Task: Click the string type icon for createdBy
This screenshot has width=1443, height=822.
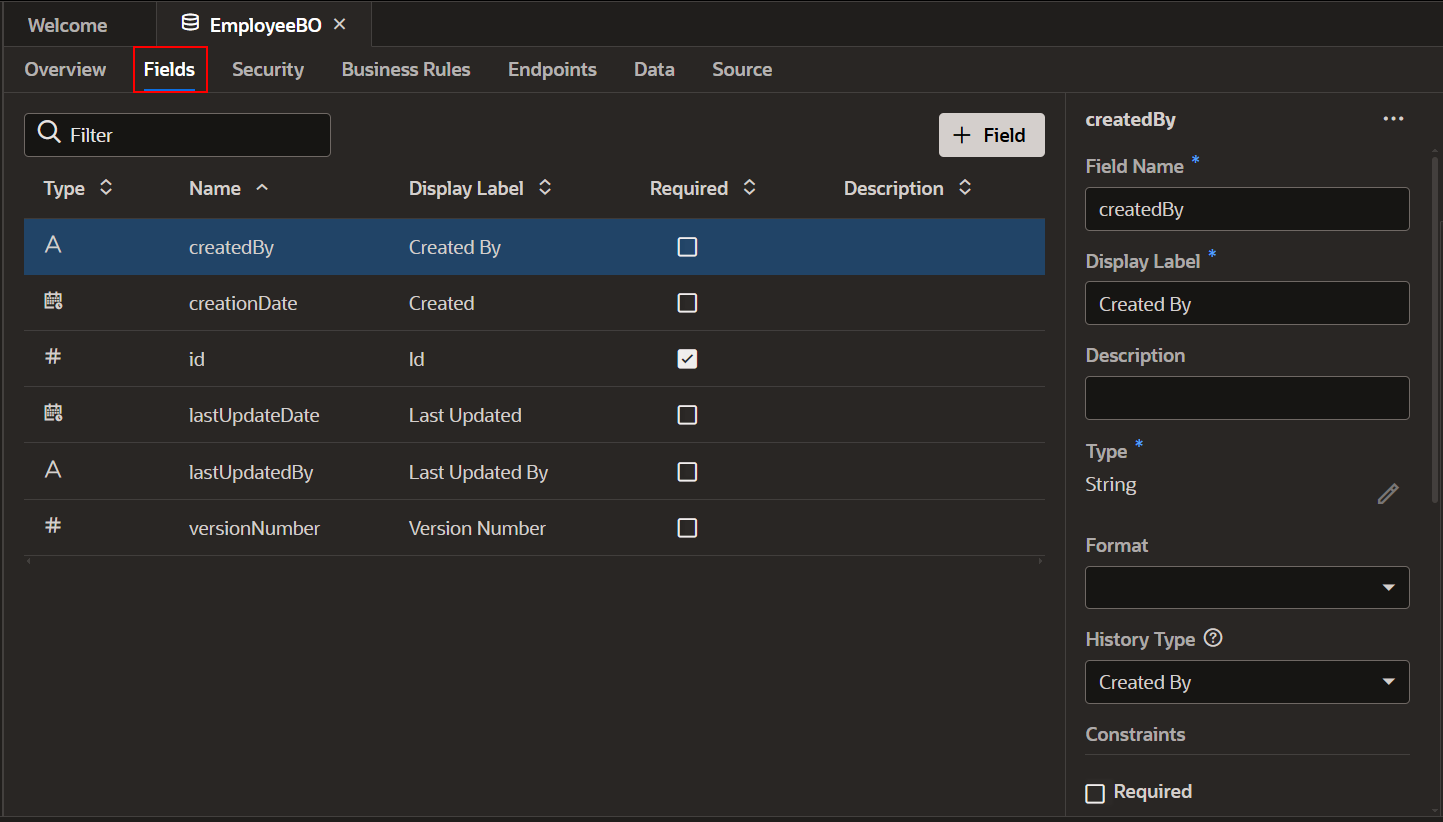Action: pos(53,245)
